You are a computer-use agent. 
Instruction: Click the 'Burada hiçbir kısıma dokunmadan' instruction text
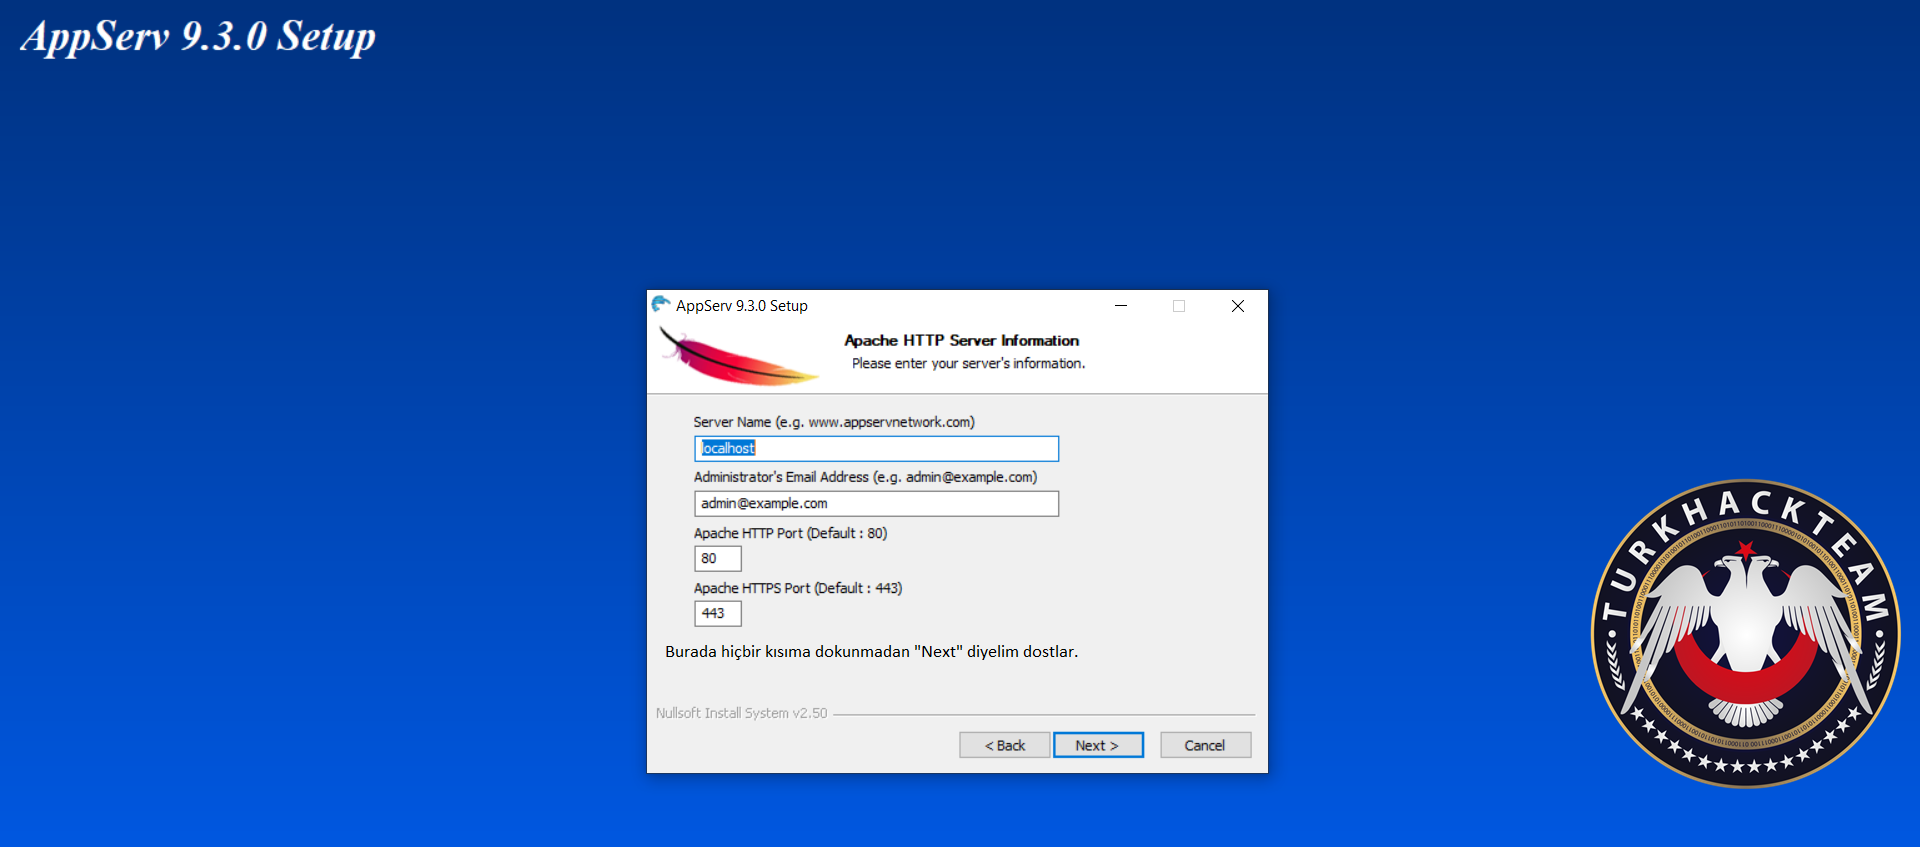[871, 651]
